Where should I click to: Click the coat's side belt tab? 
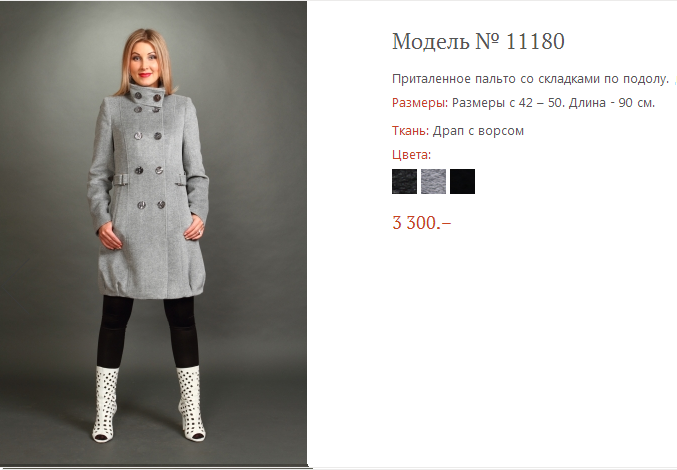click(120, 179)
